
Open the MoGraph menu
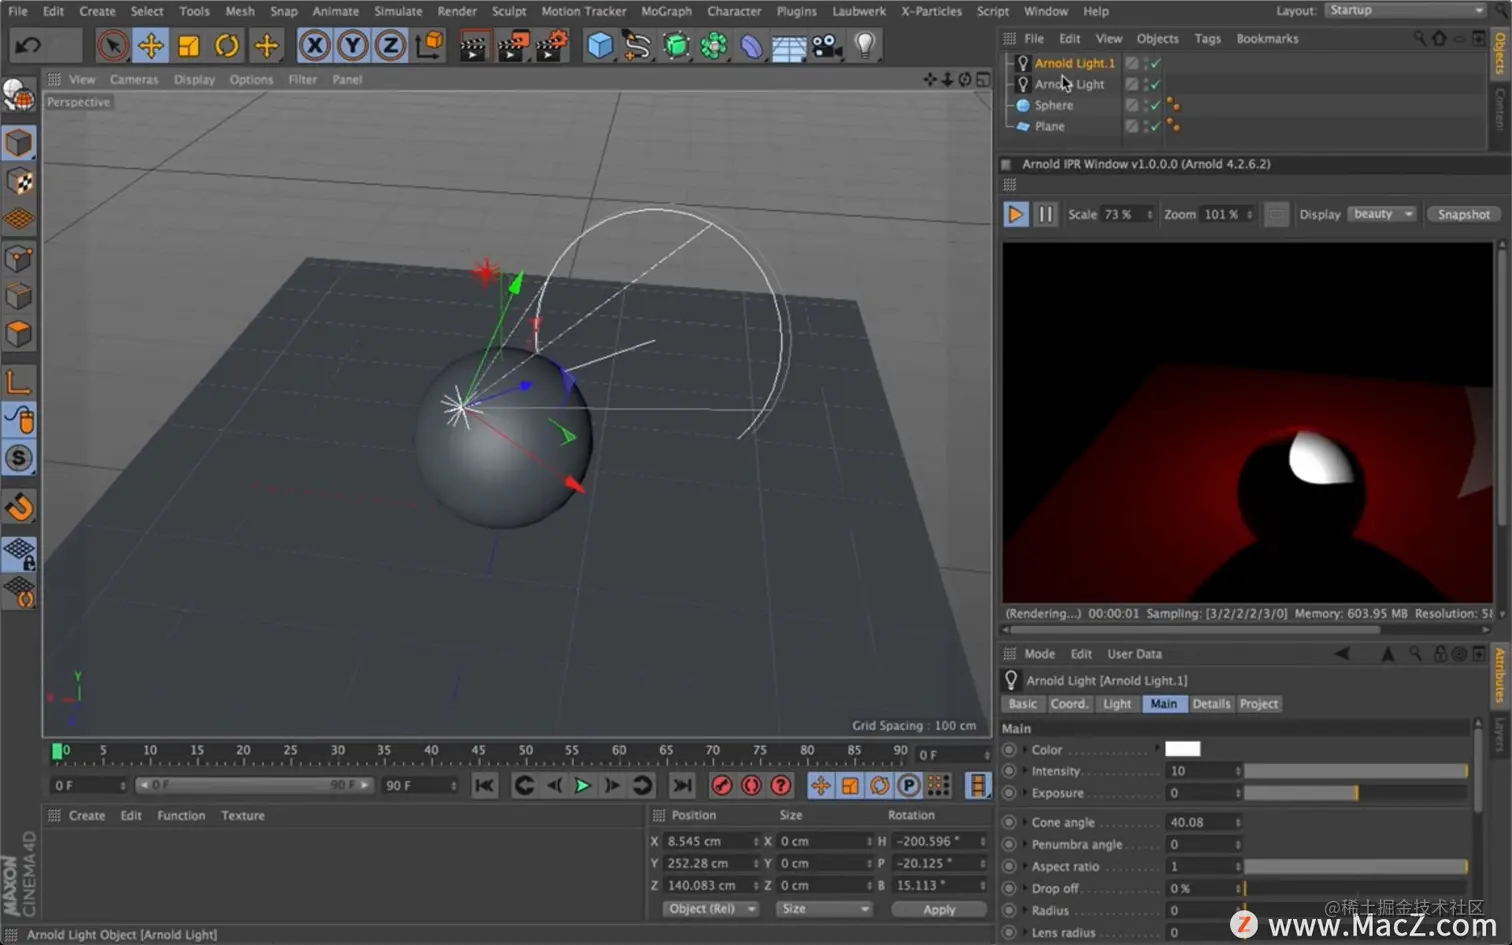(666, 11)
